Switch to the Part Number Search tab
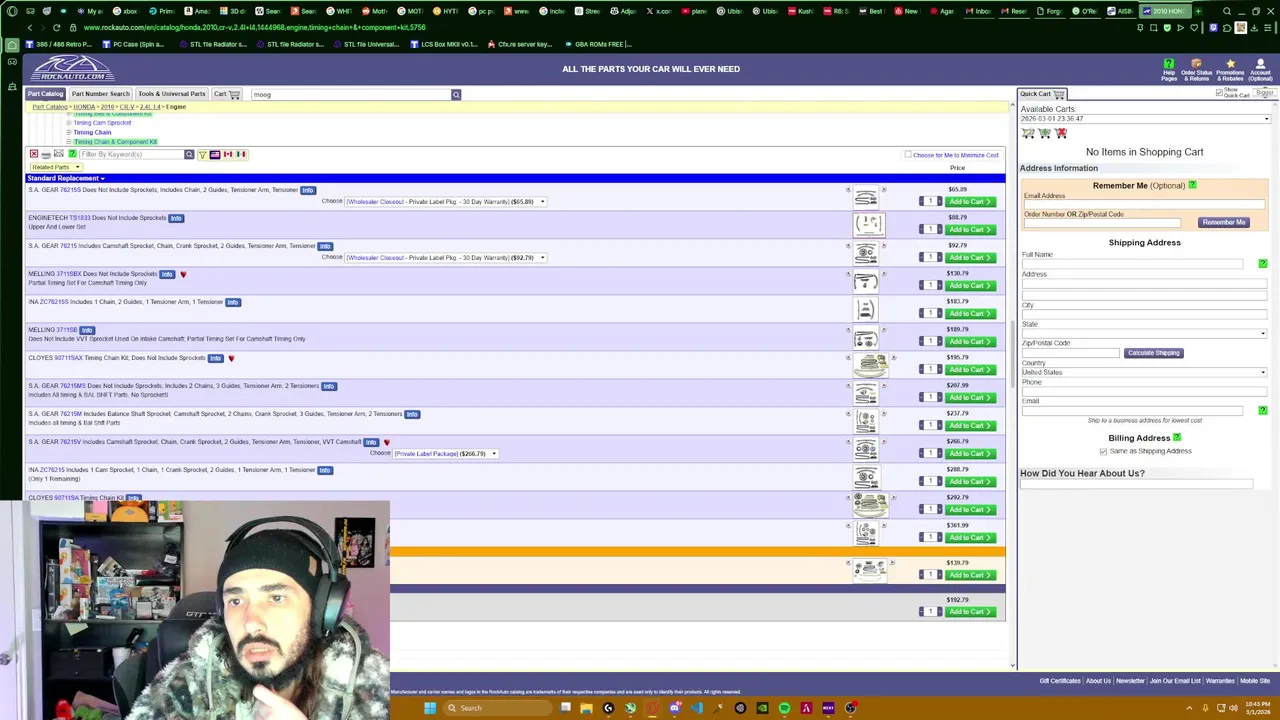1280x720 pixels. click(x=100, y=94)
